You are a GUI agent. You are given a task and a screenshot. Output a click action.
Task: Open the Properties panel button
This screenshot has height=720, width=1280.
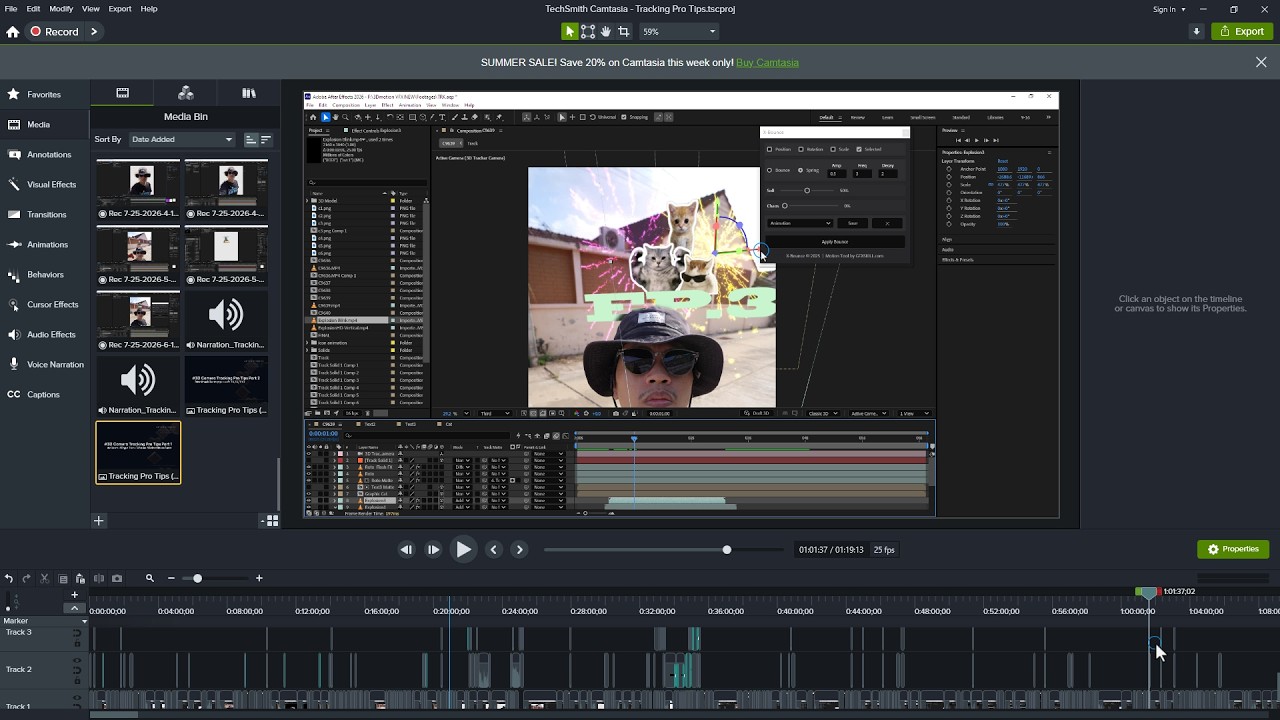pos(1233,549)
